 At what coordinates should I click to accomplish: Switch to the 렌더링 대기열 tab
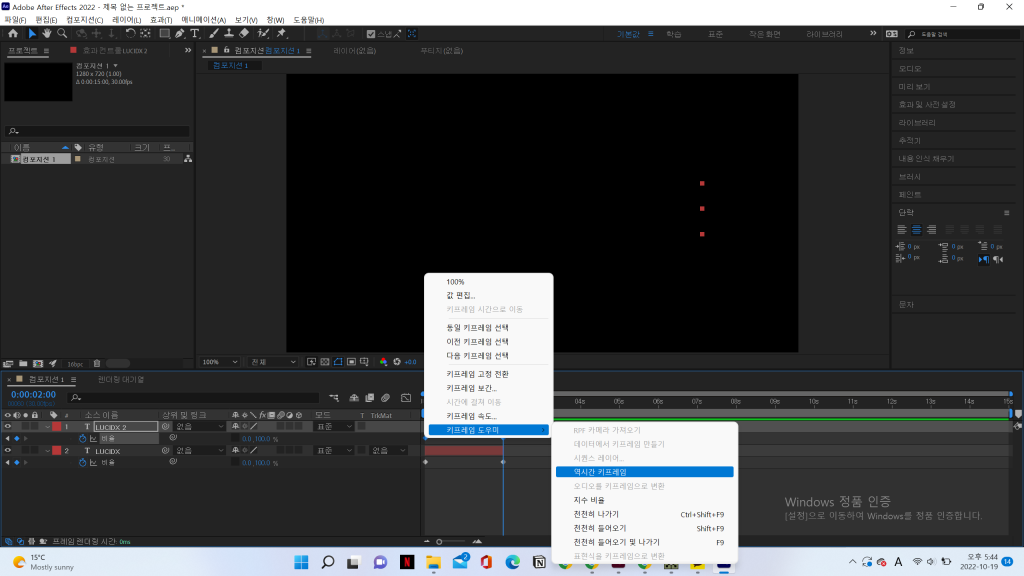tap(121, 379)
